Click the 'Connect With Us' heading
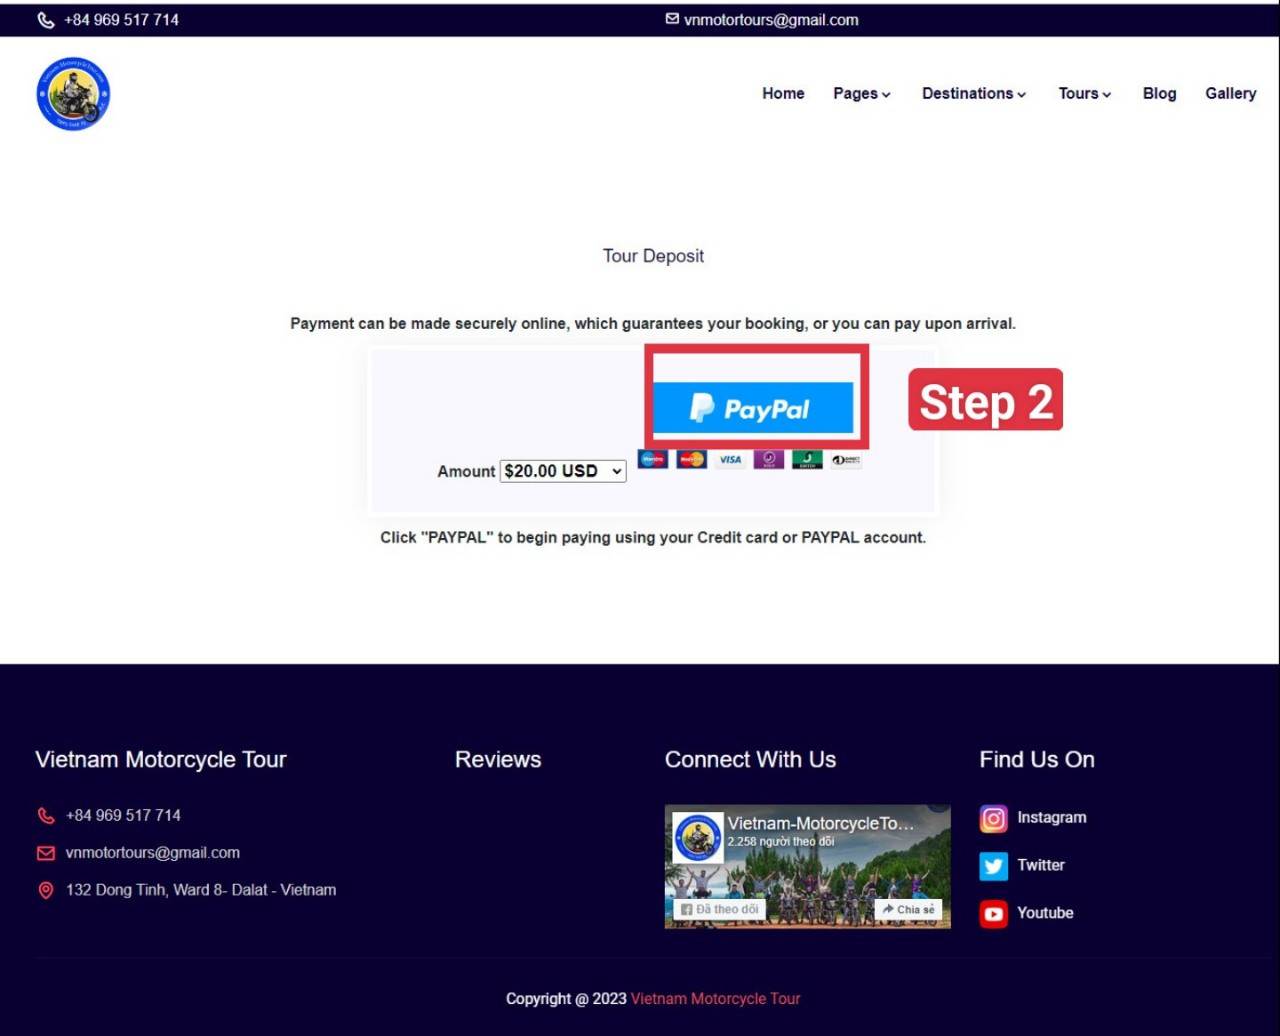This screenshot has width=1280, height=1036. point(750,759)
